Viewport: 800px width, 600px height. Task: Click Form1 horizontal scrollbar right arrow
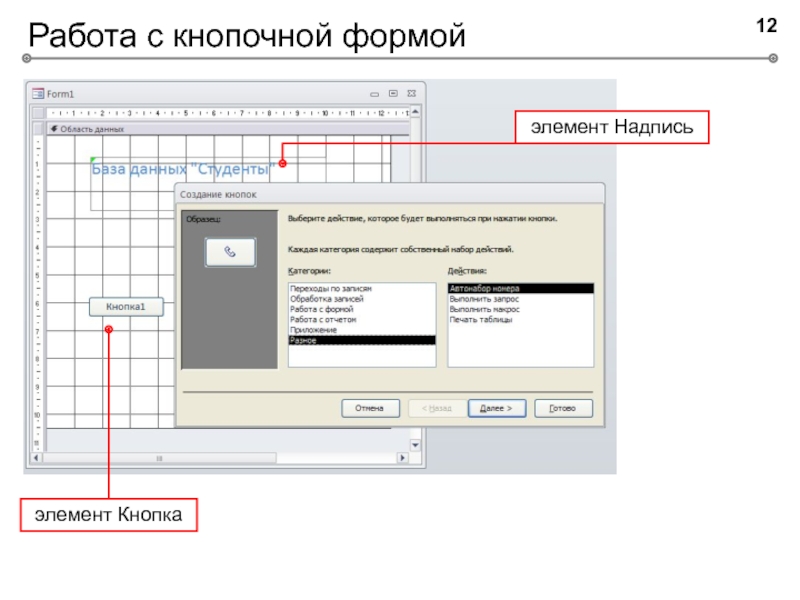[x=403, y=458]
